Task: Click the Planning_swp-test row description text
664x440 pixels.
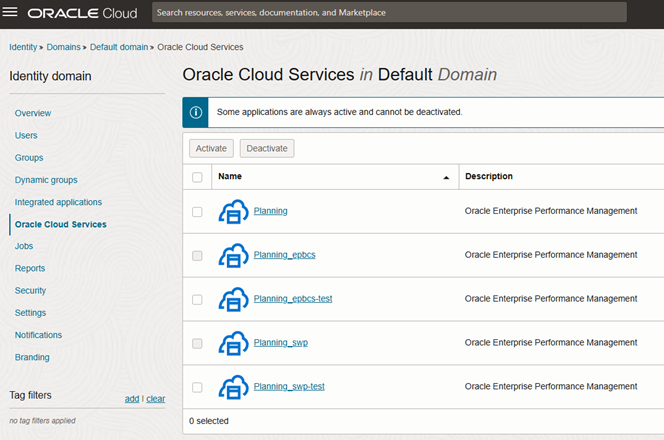Action: [551, 386]
